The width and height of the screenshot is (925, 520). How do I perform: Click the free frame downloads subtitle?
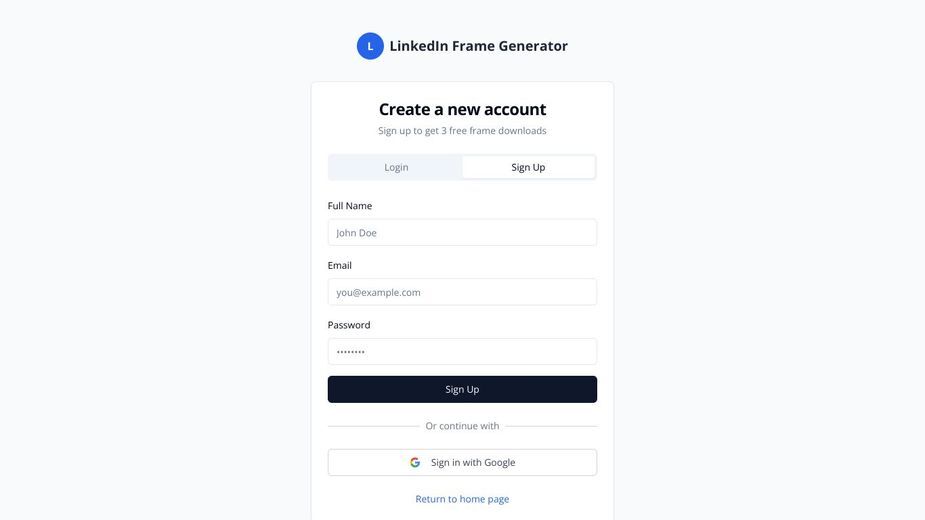(x=462, y=131)
